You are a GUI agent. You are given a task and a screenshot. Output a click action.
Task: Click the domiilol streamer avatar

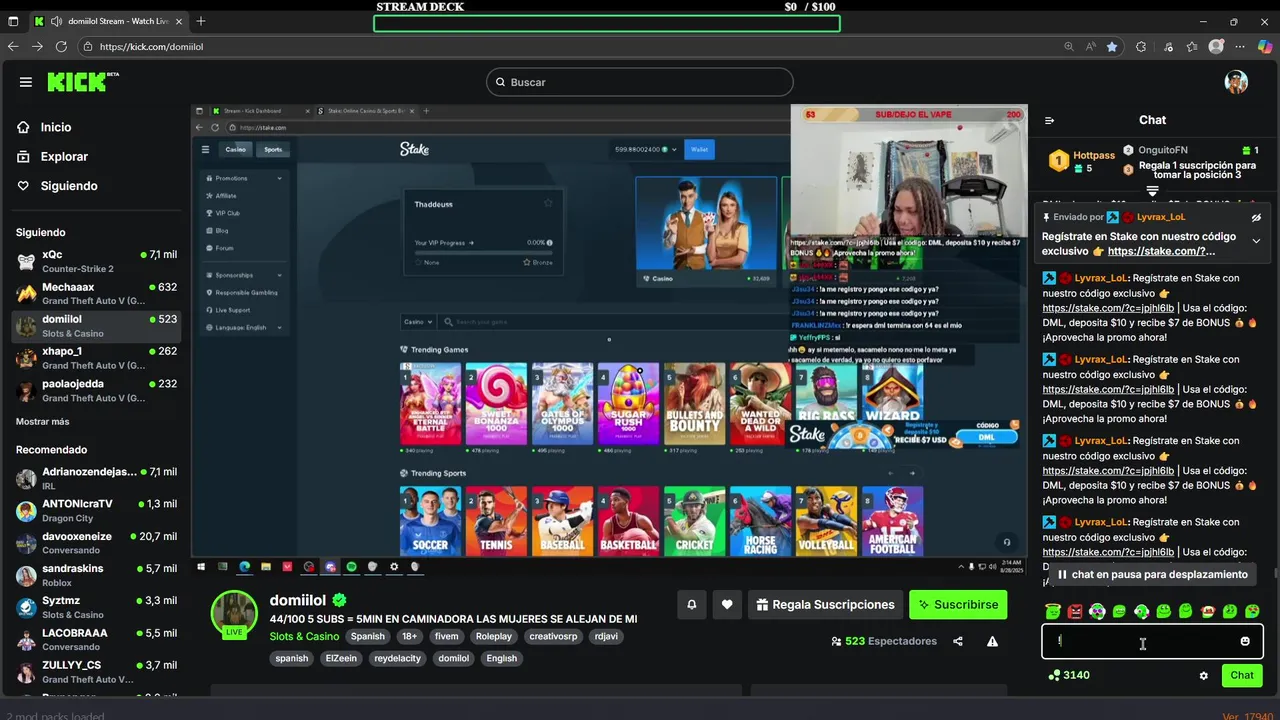click(235, 613)
